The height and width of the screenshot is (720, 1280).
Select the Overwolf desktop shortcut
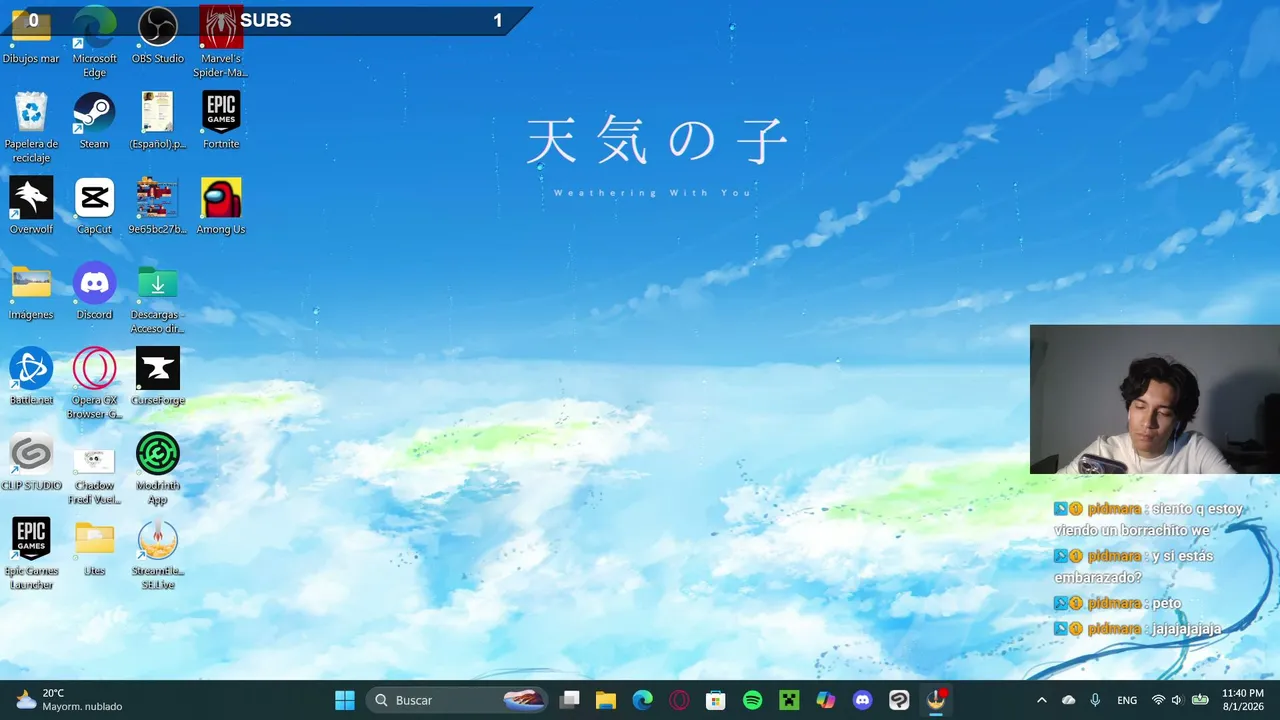coord(31,206)
